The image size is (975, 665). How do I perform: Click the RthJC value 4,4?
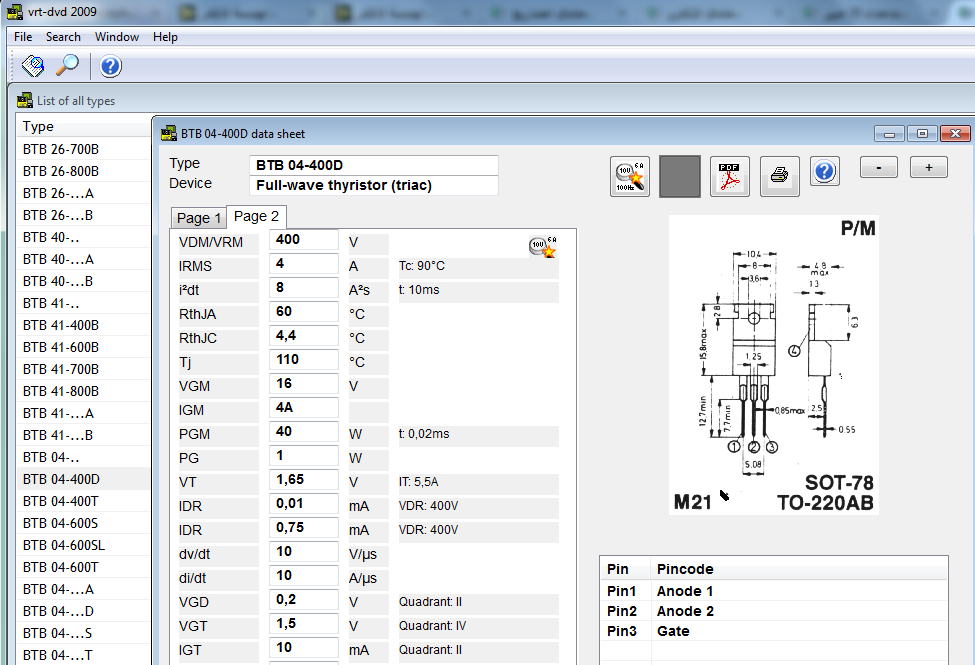coord(303,336)
